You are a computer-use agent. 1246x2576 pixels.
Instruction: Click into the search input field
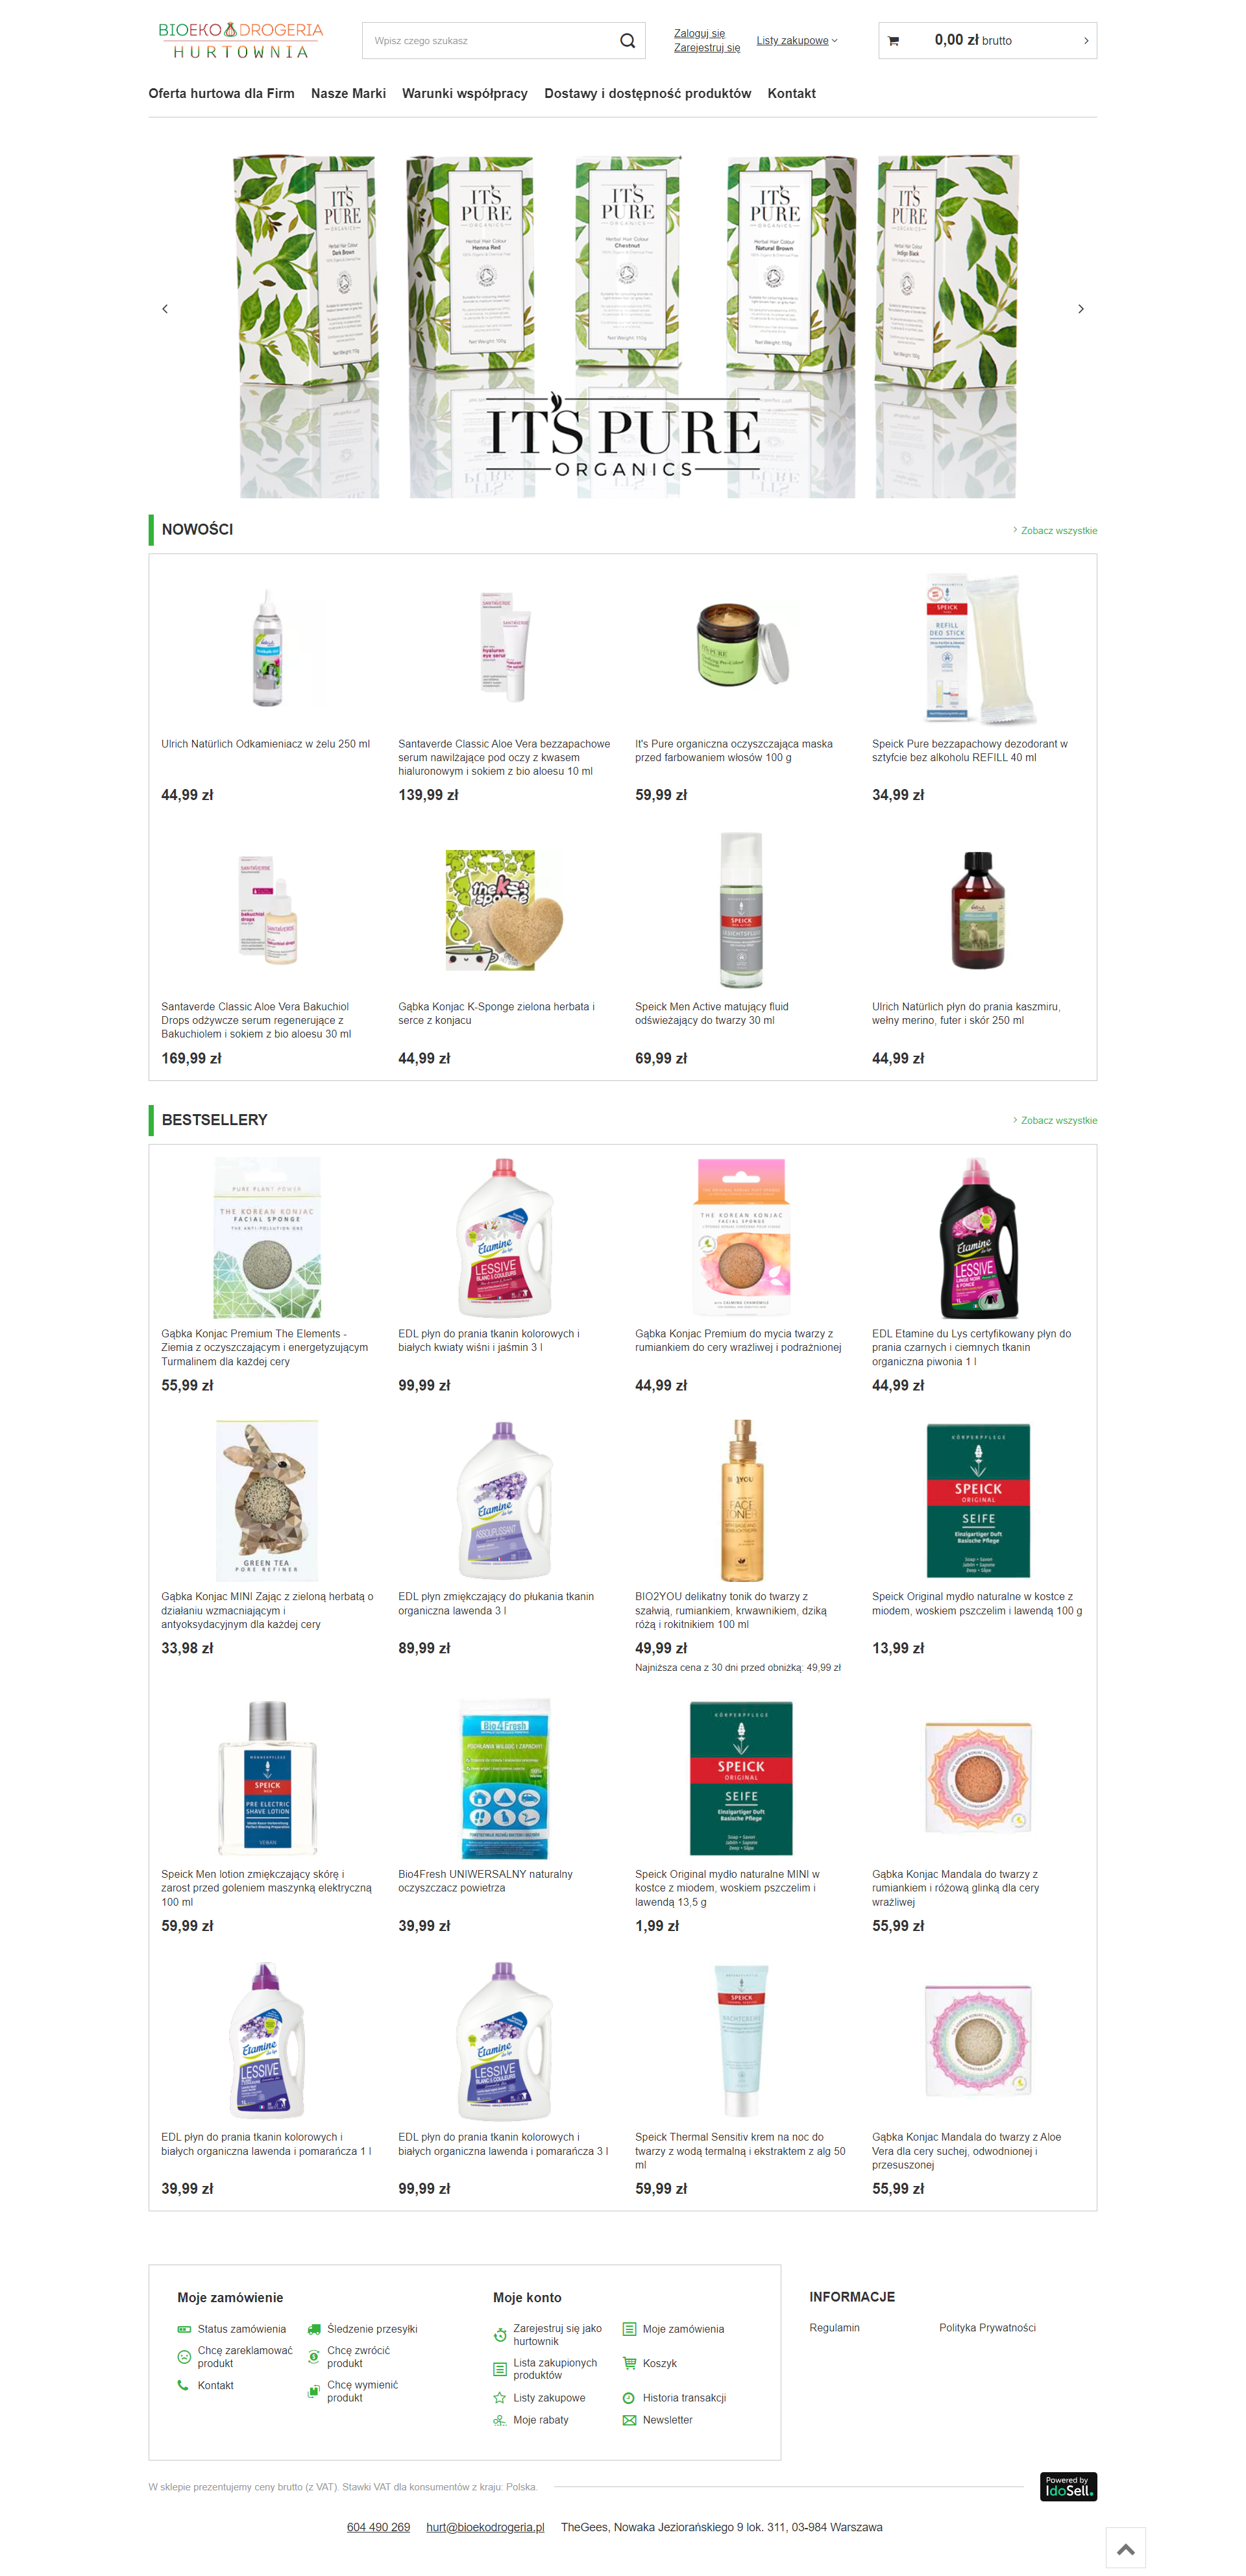point(490,41)
